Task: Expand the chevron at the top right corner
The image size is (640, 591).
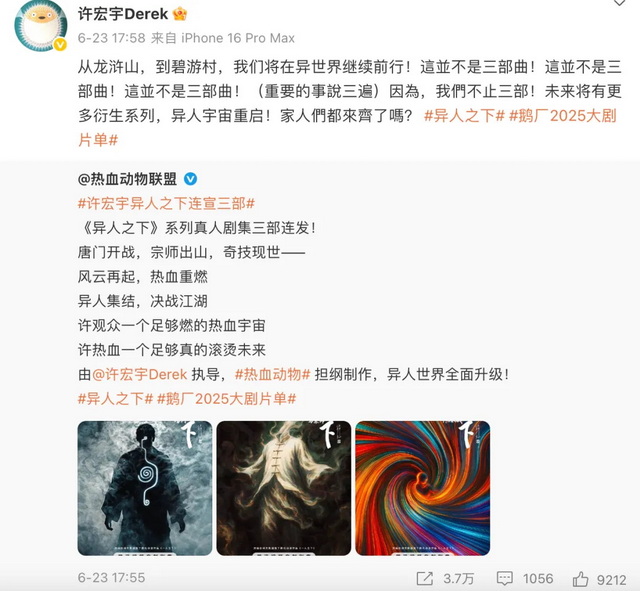Action: (619, 3)
